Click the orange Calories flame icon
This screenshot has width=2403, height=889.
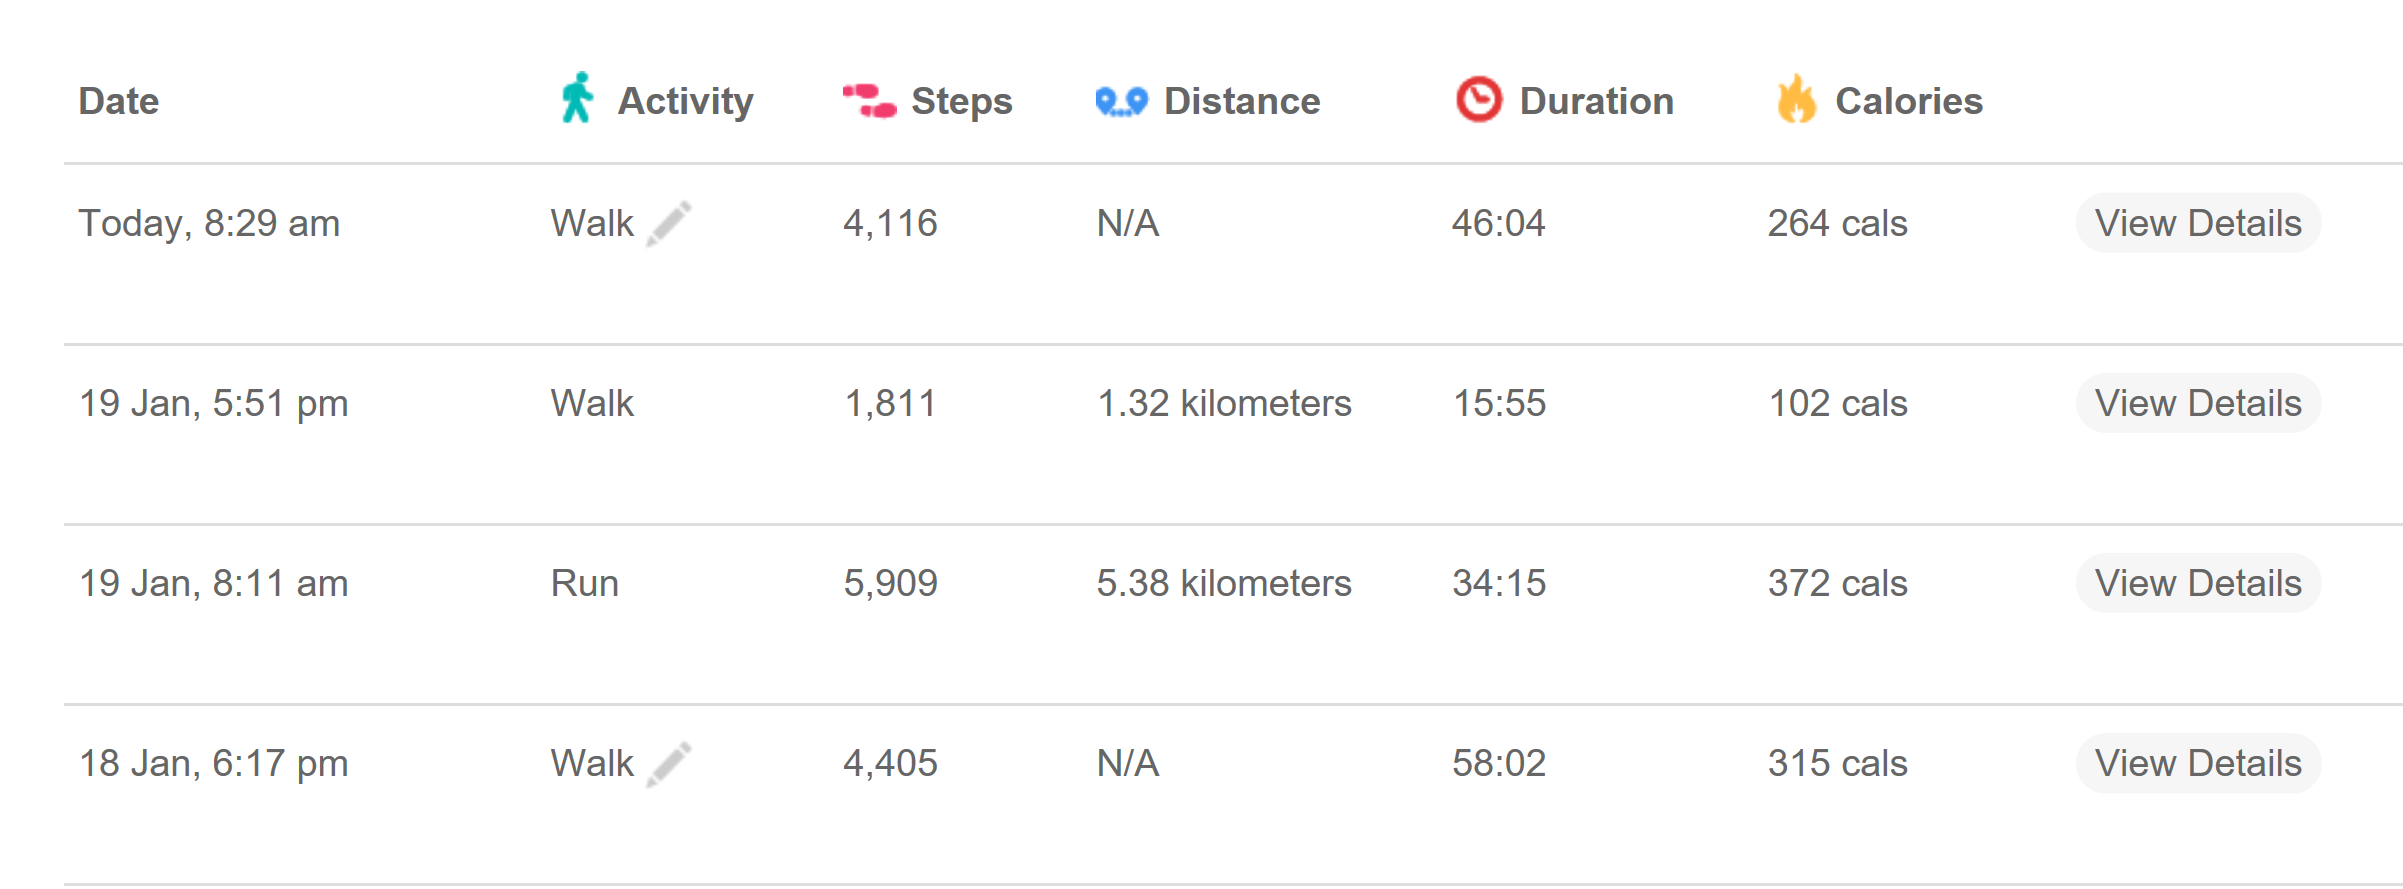[1796, 100]
